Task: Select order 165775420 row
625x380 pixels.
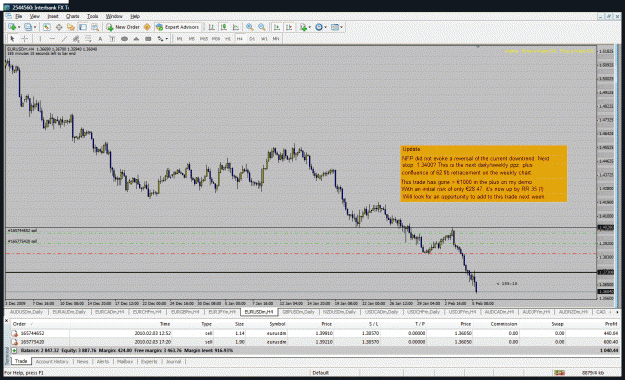Action: pos(315,342)
